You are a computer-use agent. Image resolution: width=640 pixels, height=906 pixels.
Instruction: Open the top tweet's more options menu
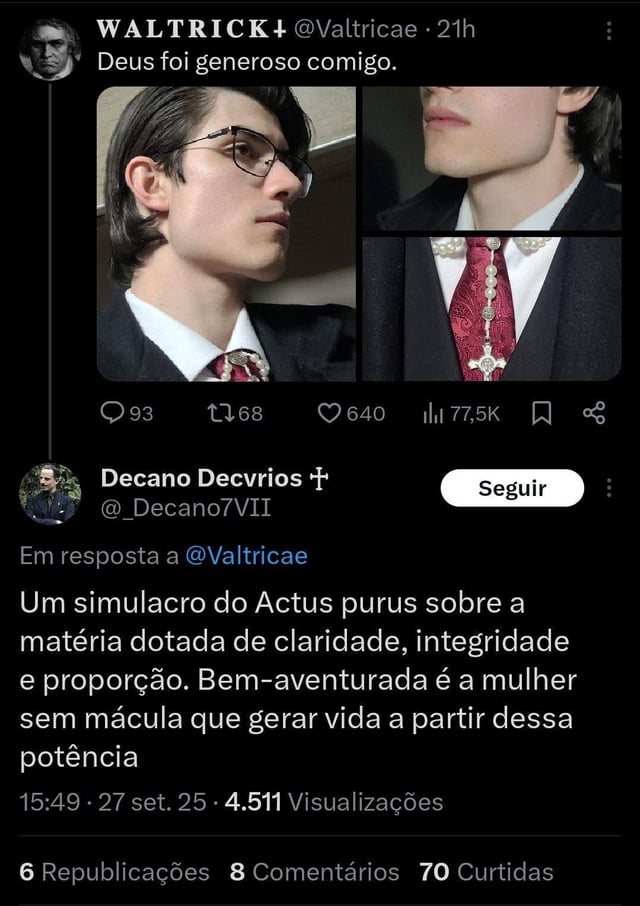tap(608, 31)
